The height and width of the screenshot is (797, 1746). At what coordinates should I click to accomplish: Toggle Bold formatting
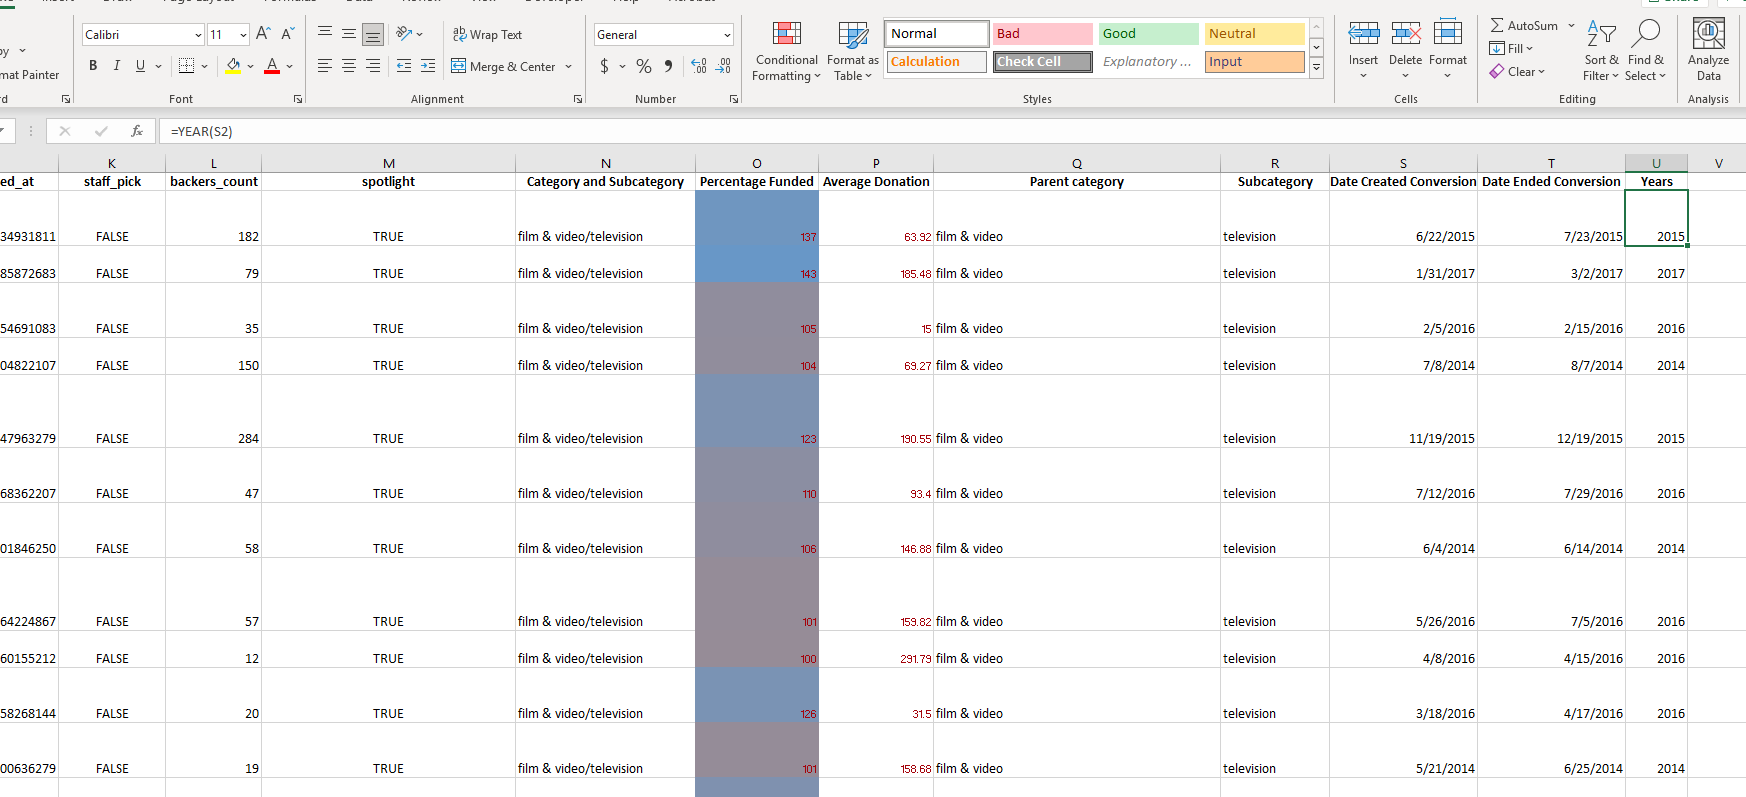click(93, 66)
